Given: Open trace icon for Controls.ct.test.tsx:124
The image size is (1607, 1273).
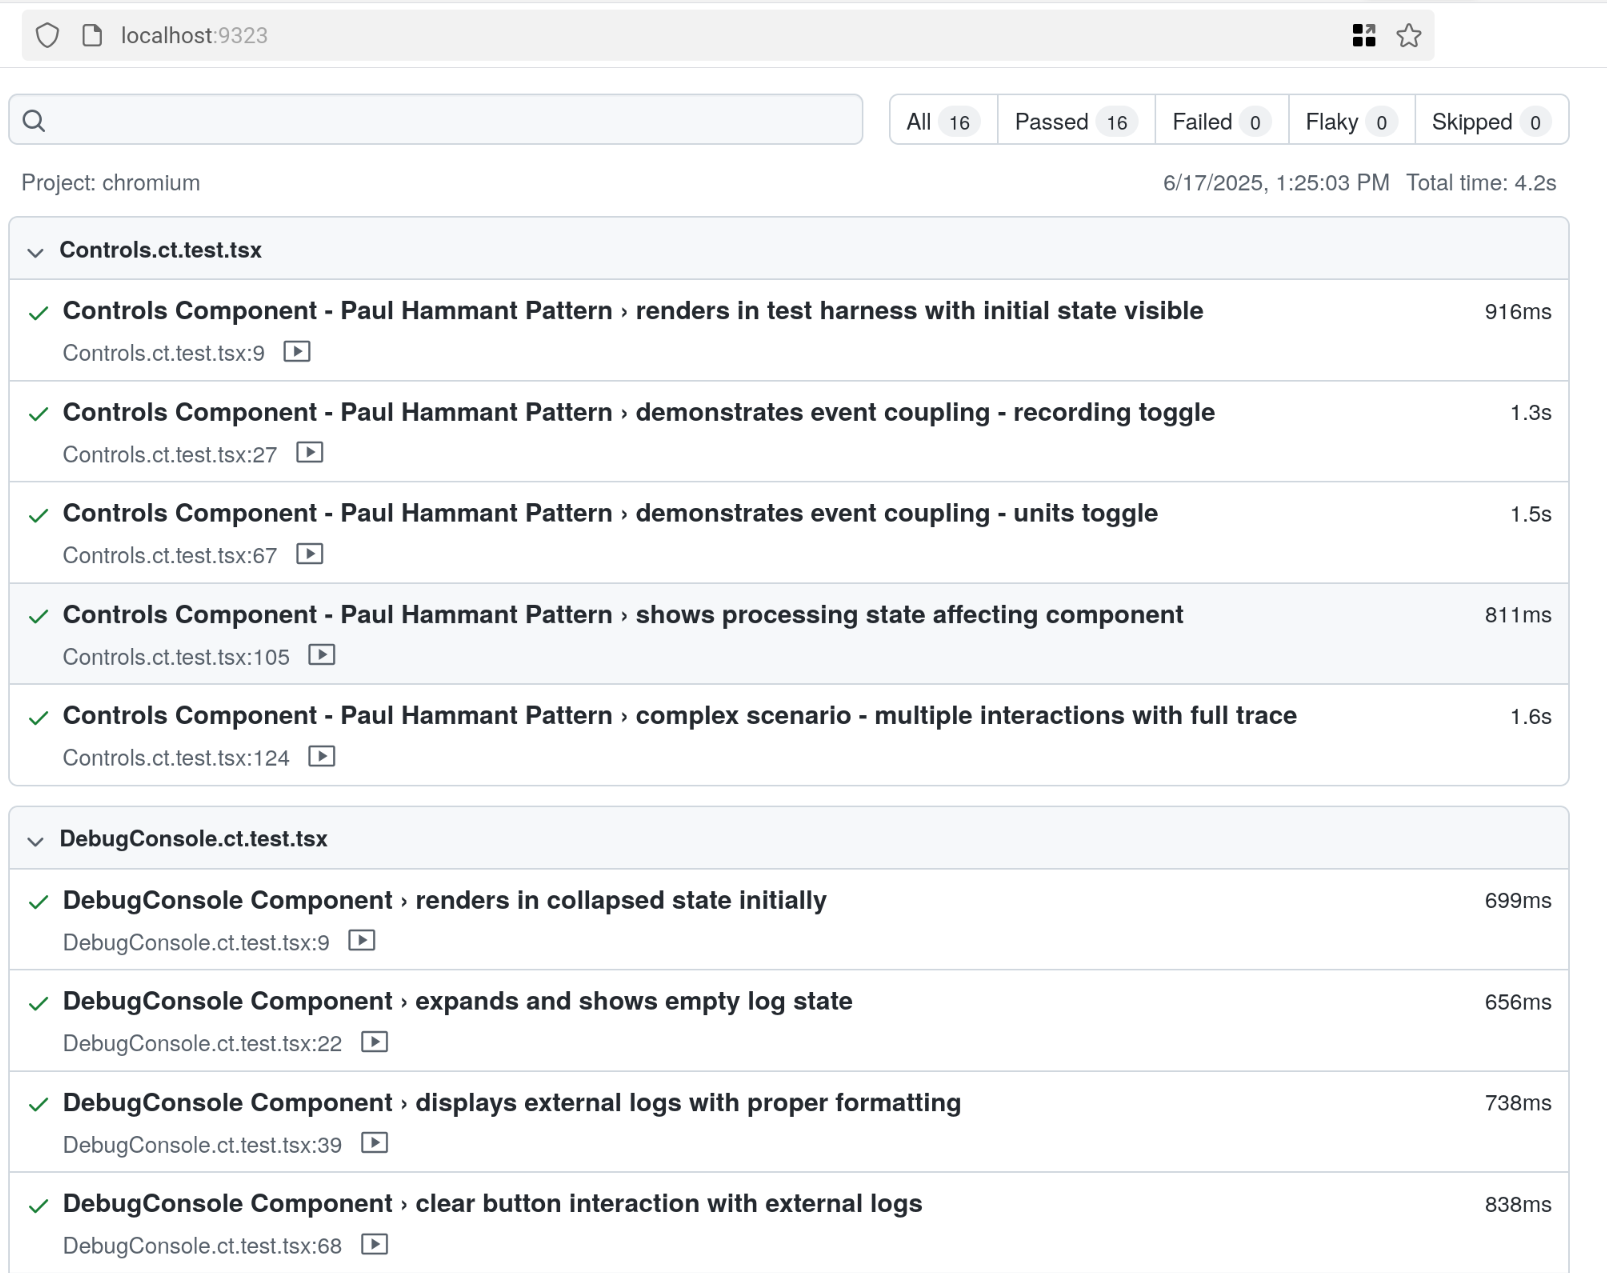Looking at the screenshot, I should (x=322, y=756).
